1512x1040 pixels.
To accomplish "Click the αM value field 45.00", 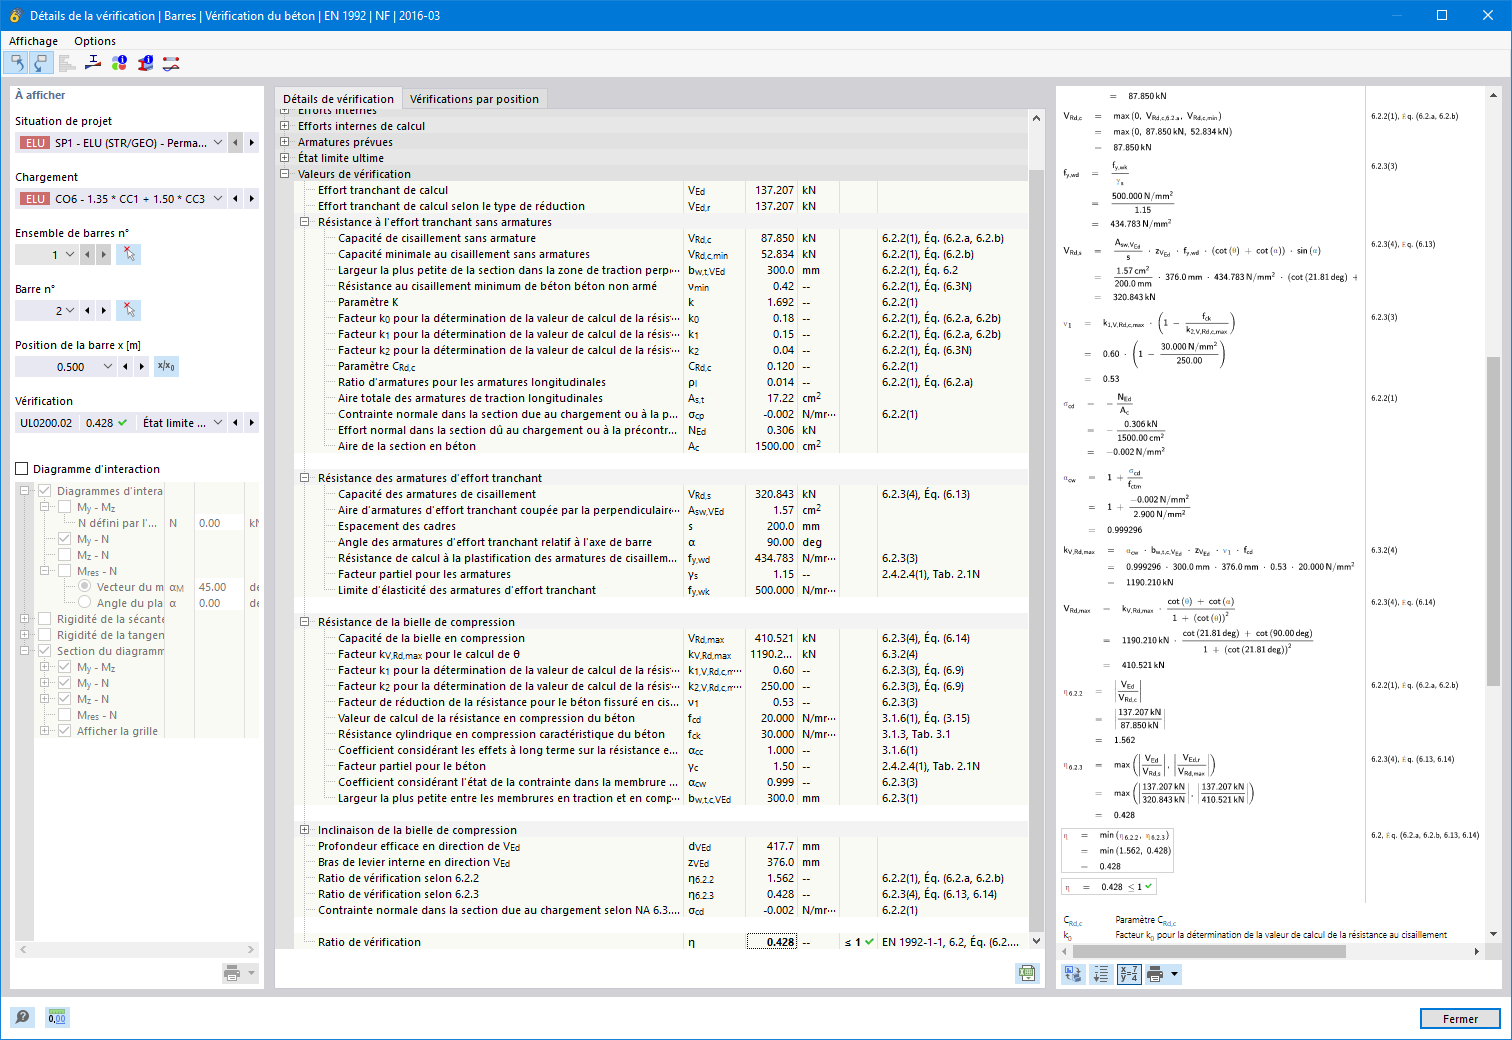I will point(217,587).
